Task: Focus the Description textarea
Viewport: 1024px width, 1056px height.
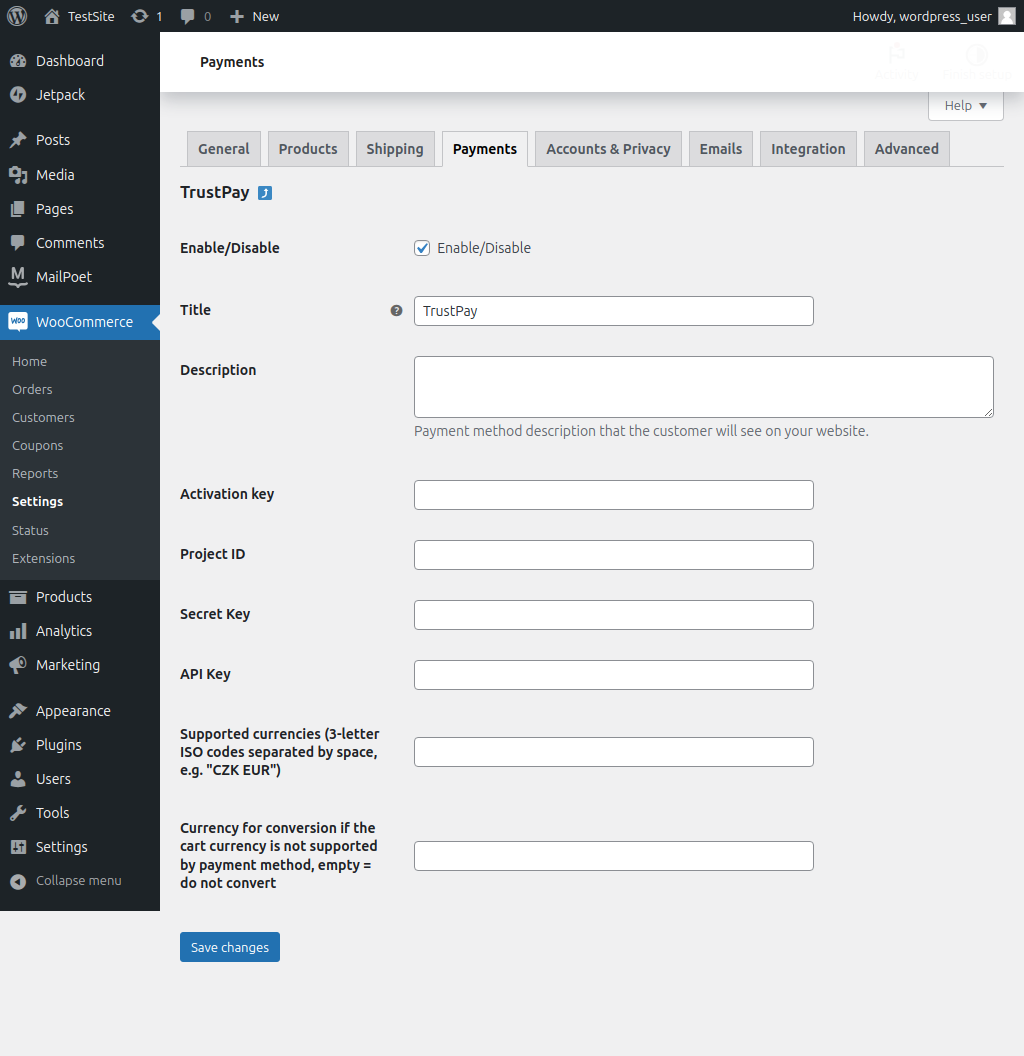Action: coord(704,387)
